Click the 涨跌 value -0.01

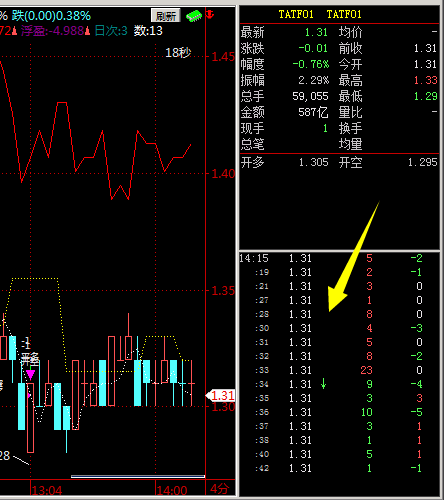[313, 48]
